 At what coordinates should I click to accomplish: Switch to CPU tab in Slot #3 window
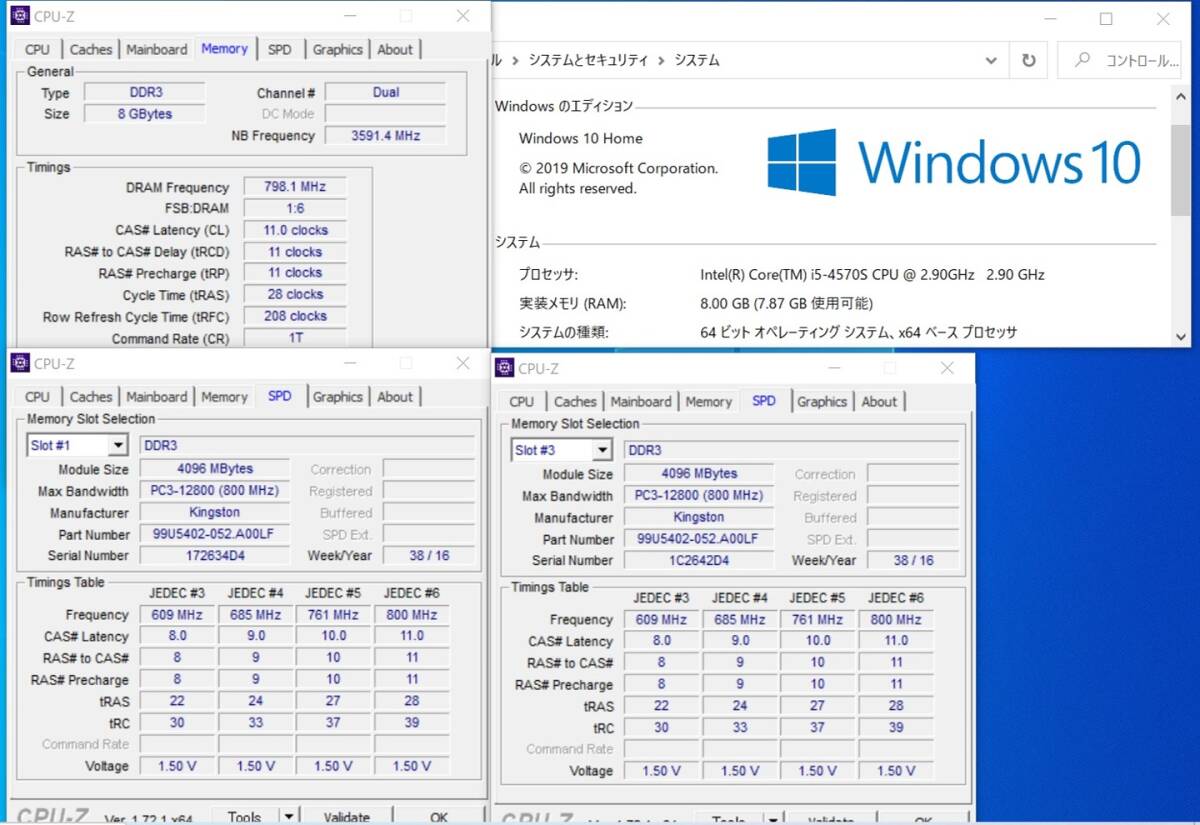[521, 402]
